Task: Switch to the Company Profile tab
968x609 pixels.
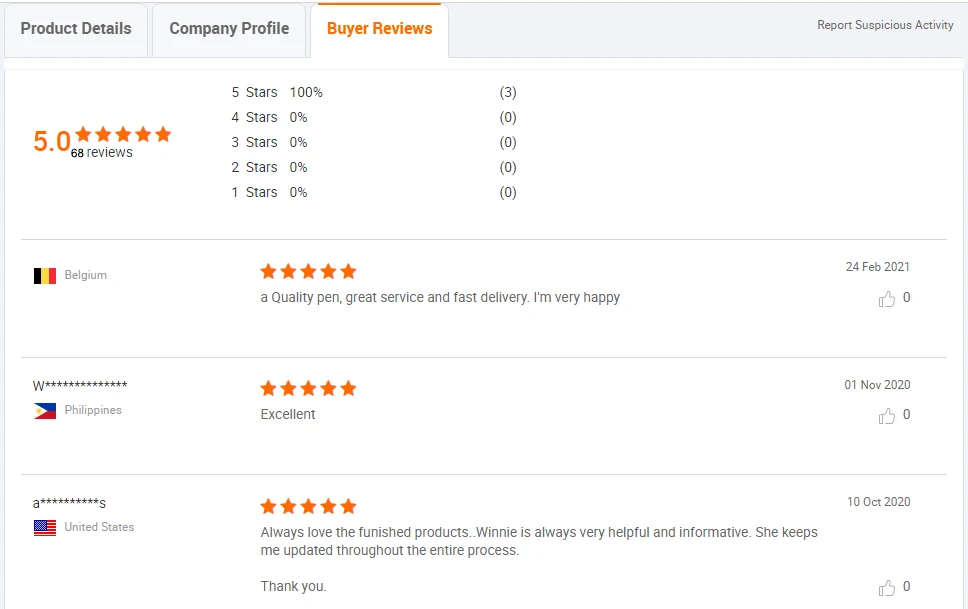Action: pos(229,29)
